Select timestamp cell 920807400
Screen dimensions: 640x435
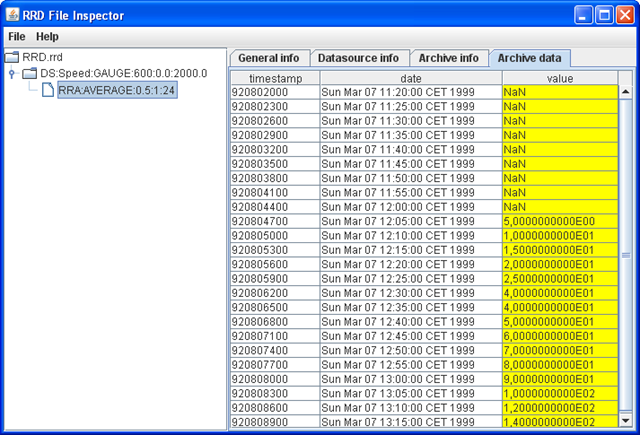(x=275, y=351)
